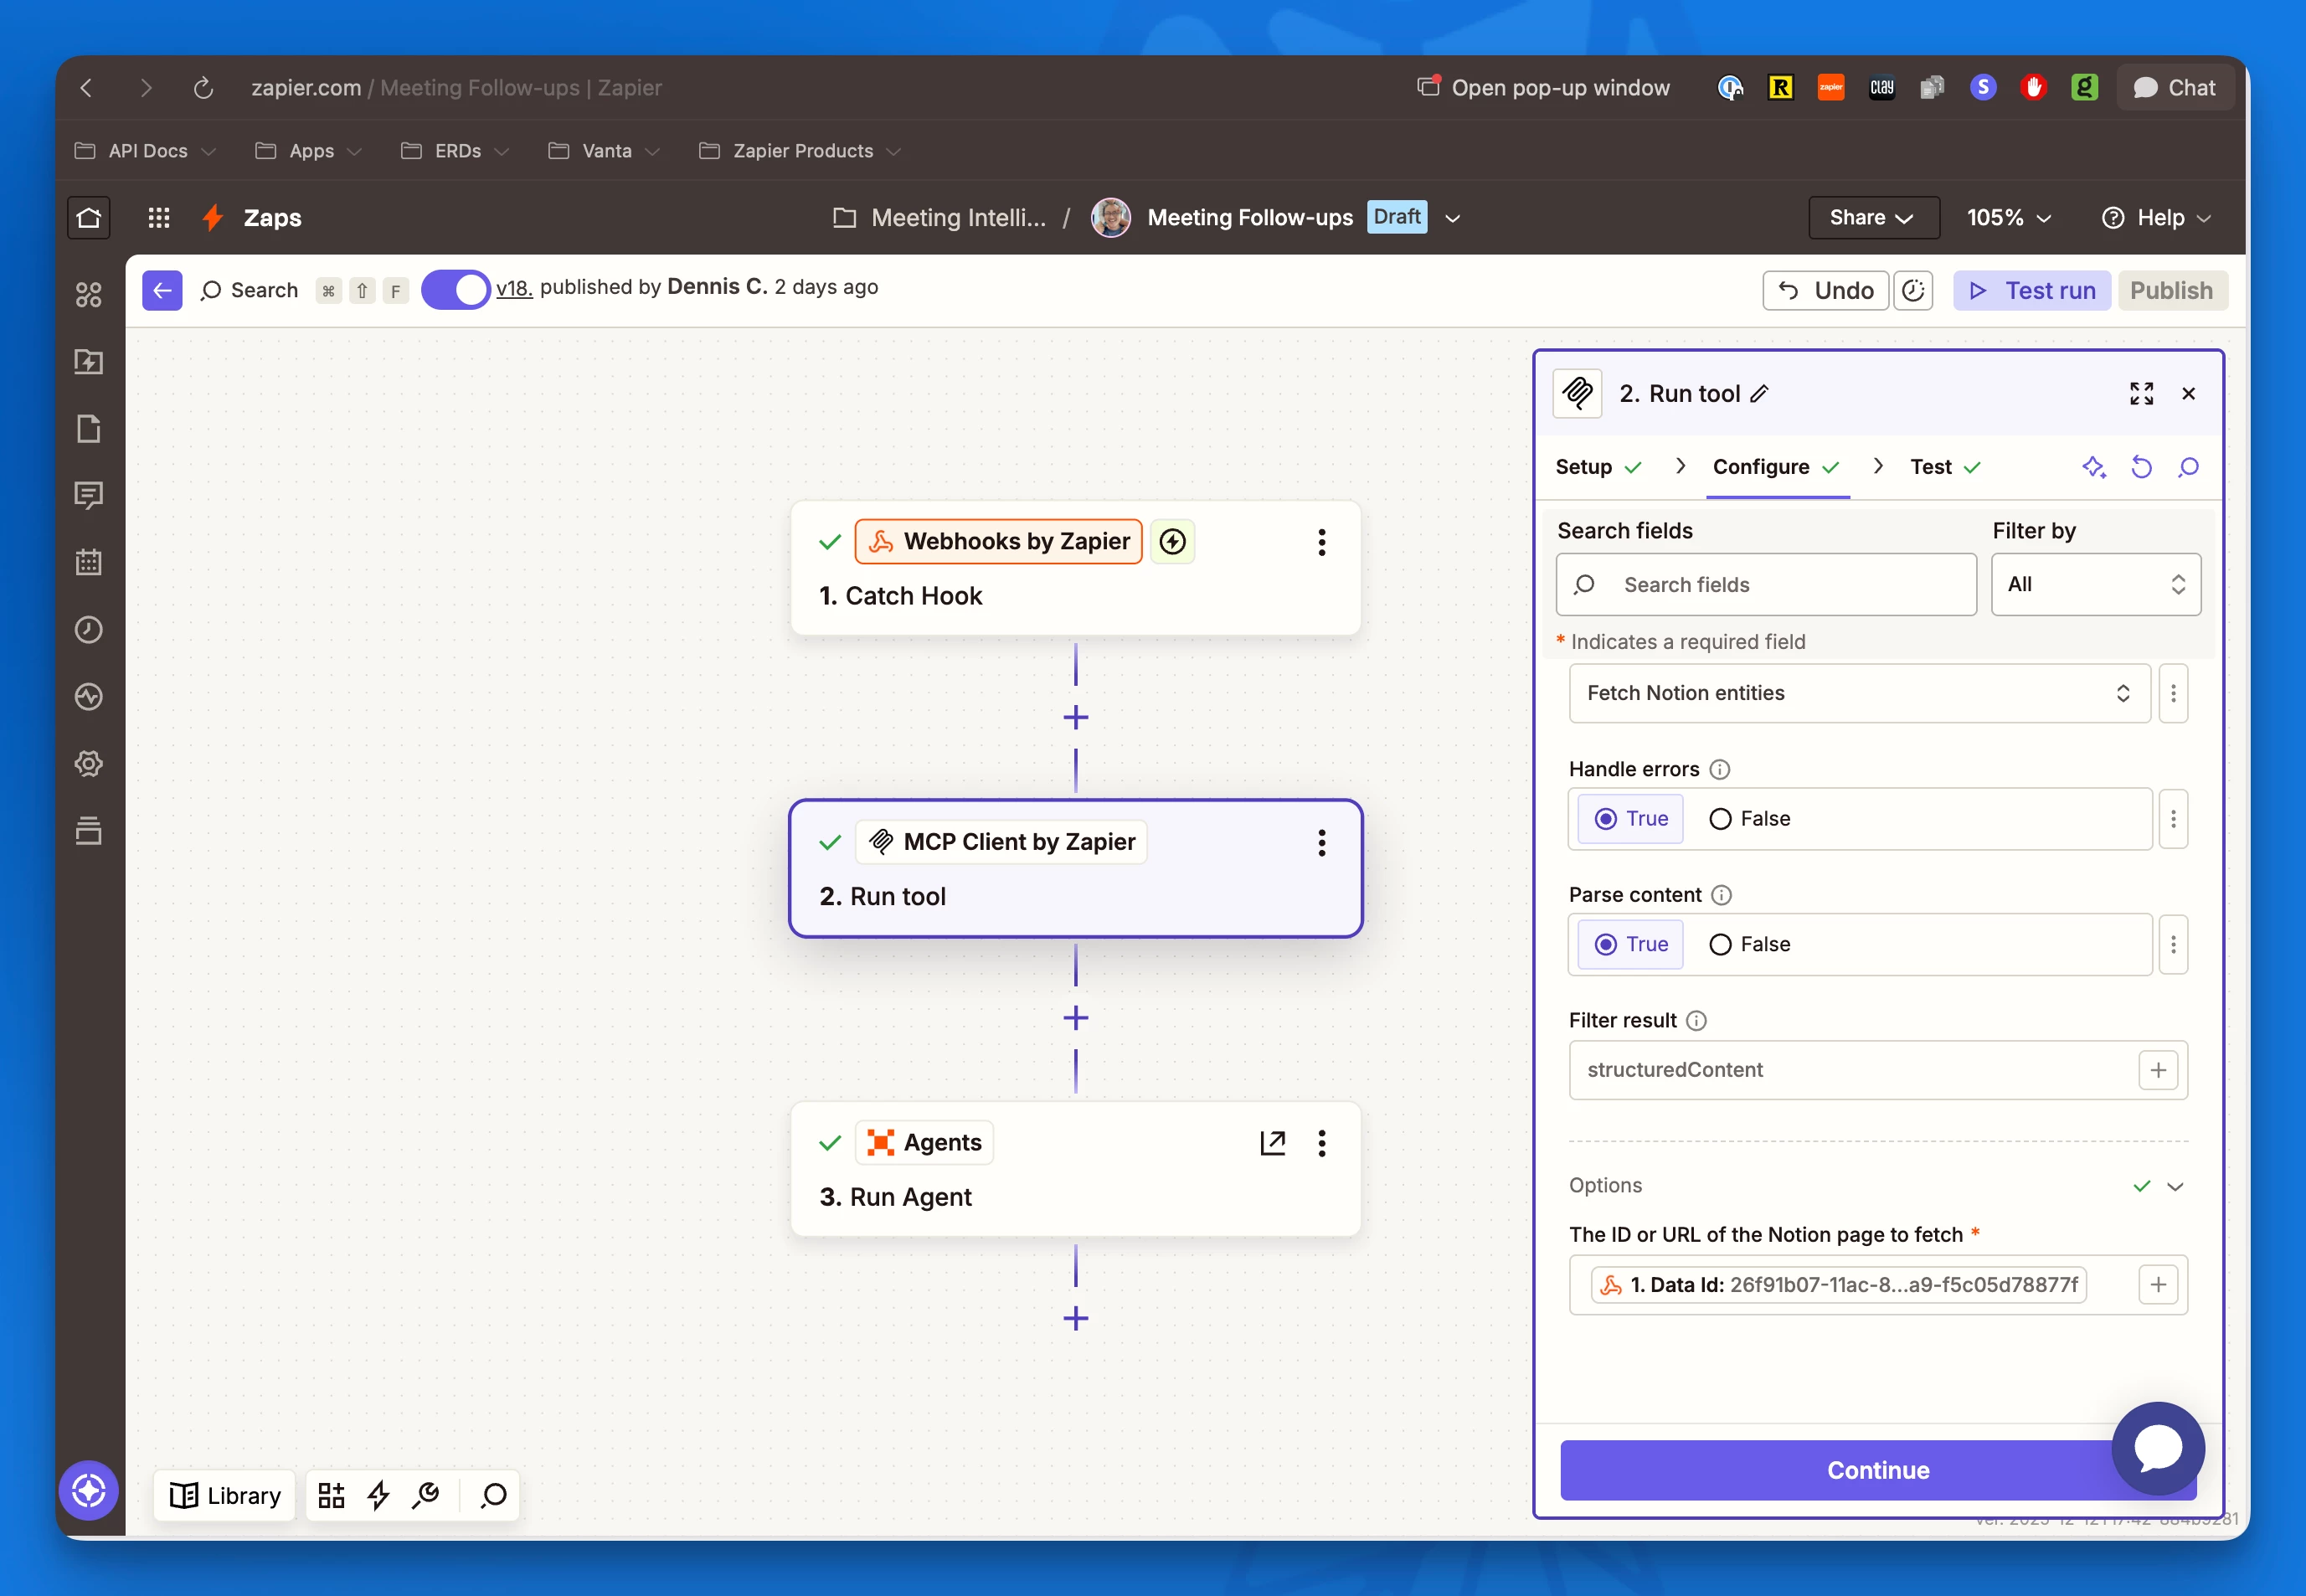The width and height of the screenshot is (2306, 1596).
Task: Open three-dot menu on Catch Hook step
Action: point(1321,542)
